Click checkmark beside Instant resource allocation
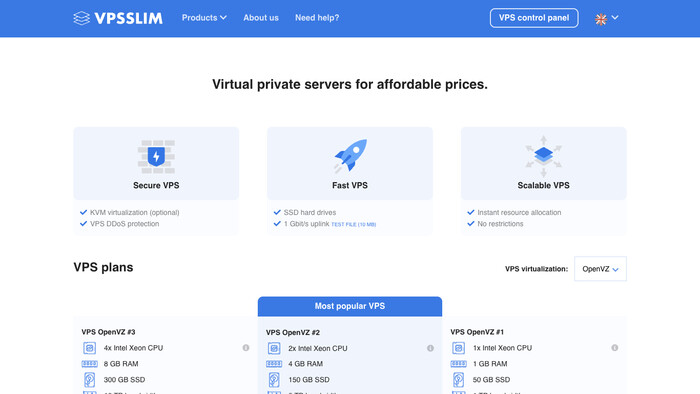This screenshot has width=700, height=394. coord(471,212)
